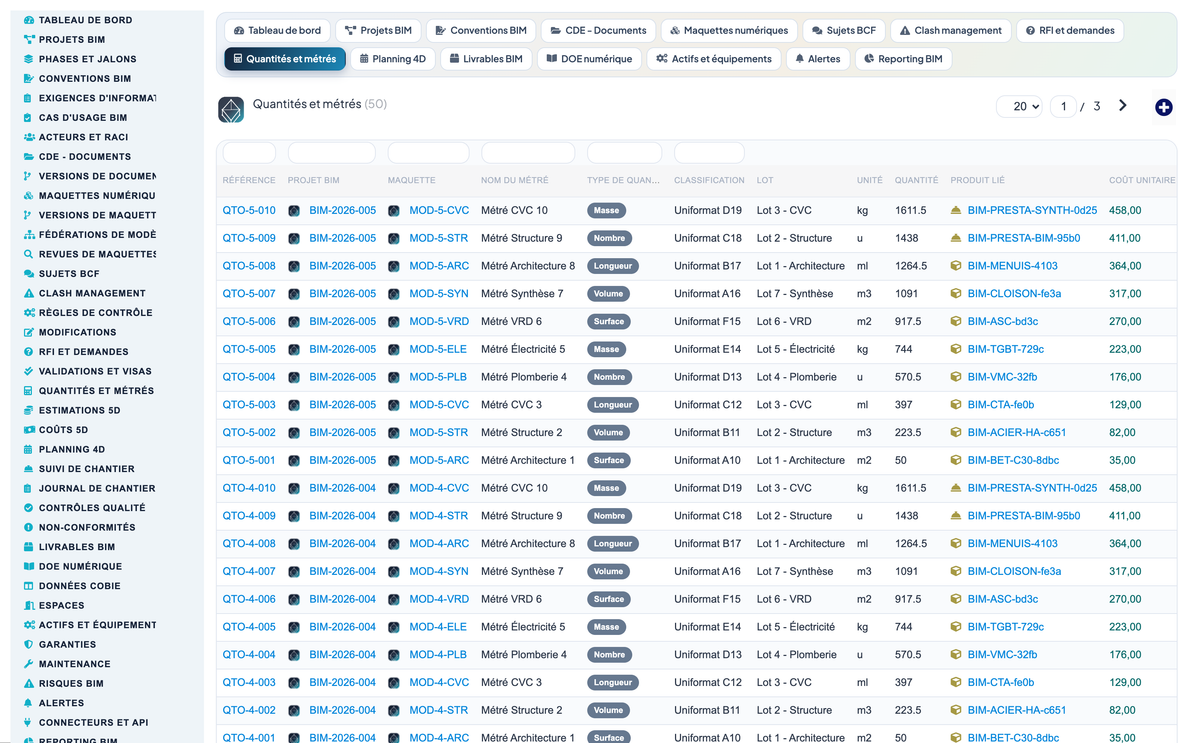1200x743 pixels.
Task: Open maquette link MOD-4-PLB
Action: [x=438, y=655]
